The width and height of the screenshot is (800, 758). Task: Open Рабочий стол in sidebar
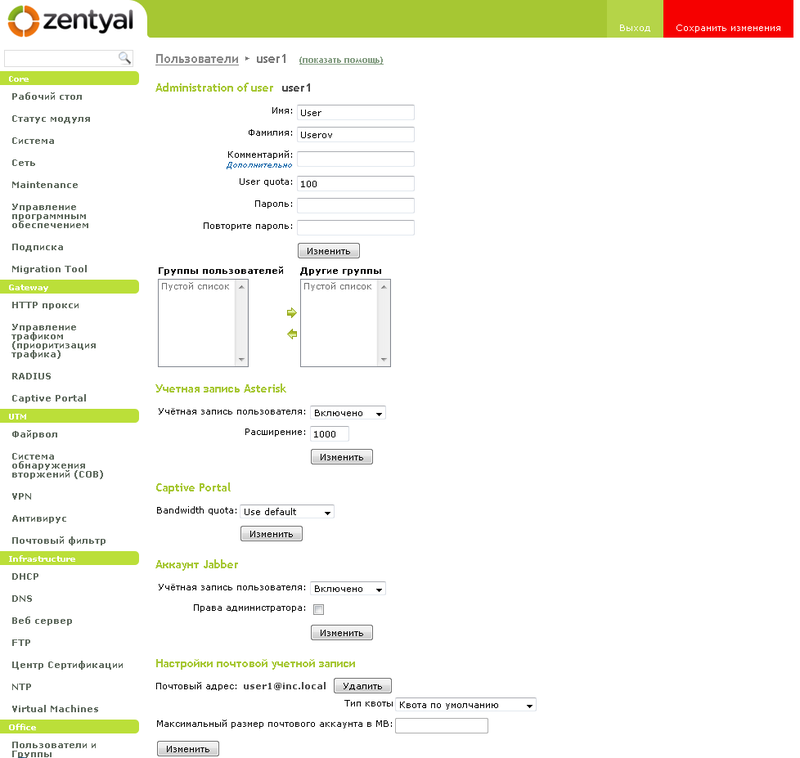(47, 96)
